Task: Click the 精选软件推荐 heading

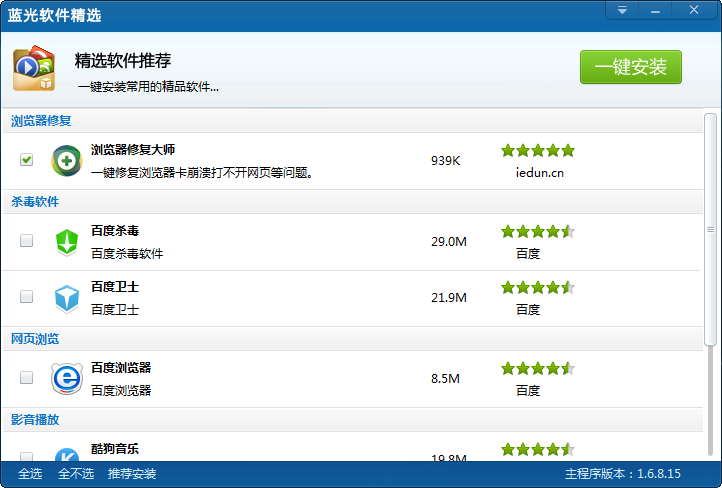Action: coord(123,61)
